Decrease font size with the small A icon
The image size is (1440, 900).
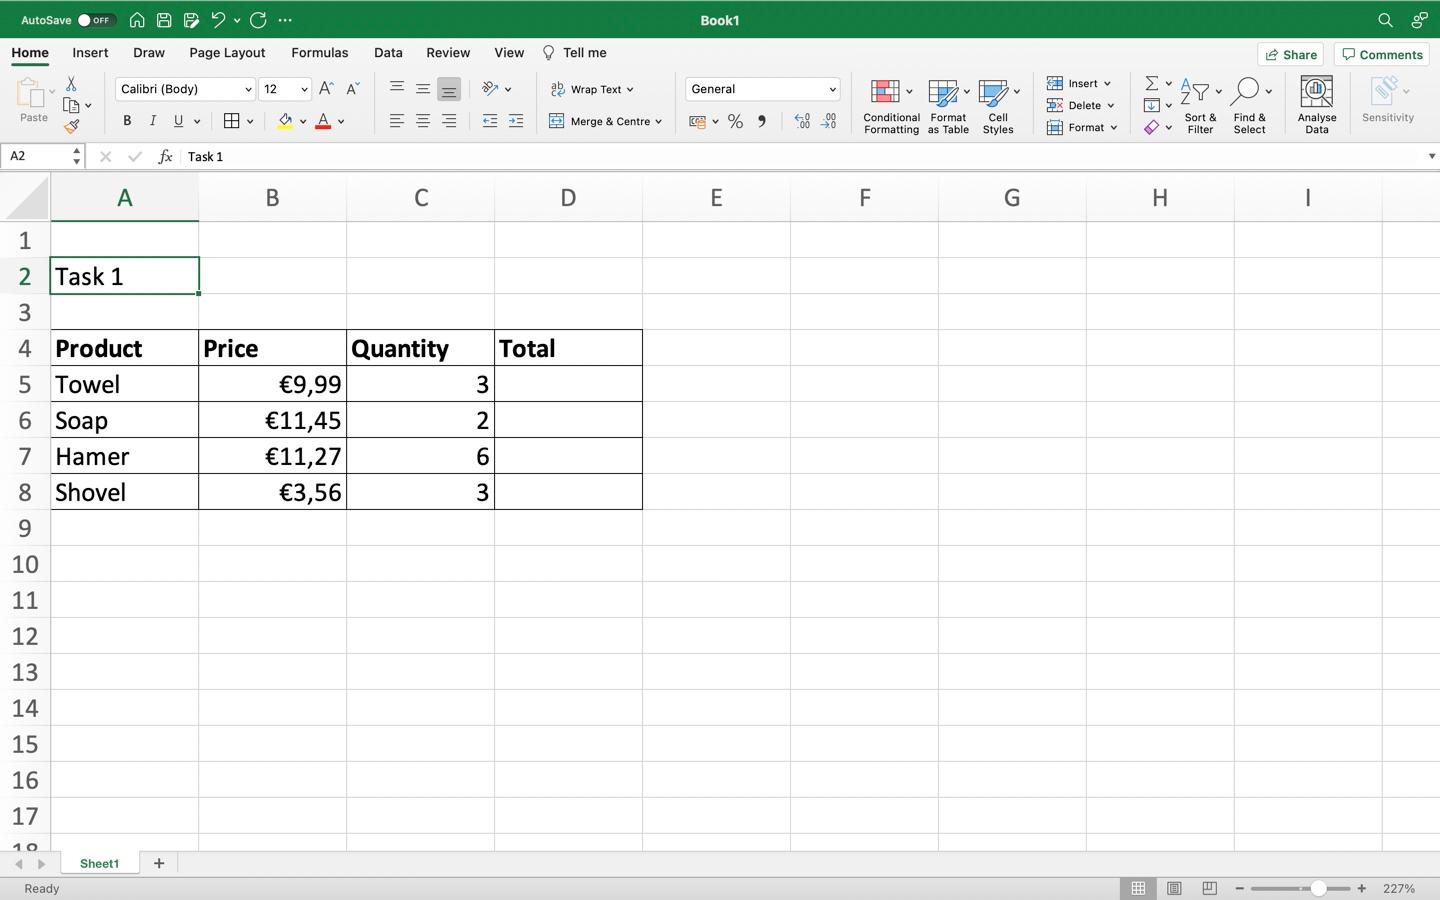[353, 89]
